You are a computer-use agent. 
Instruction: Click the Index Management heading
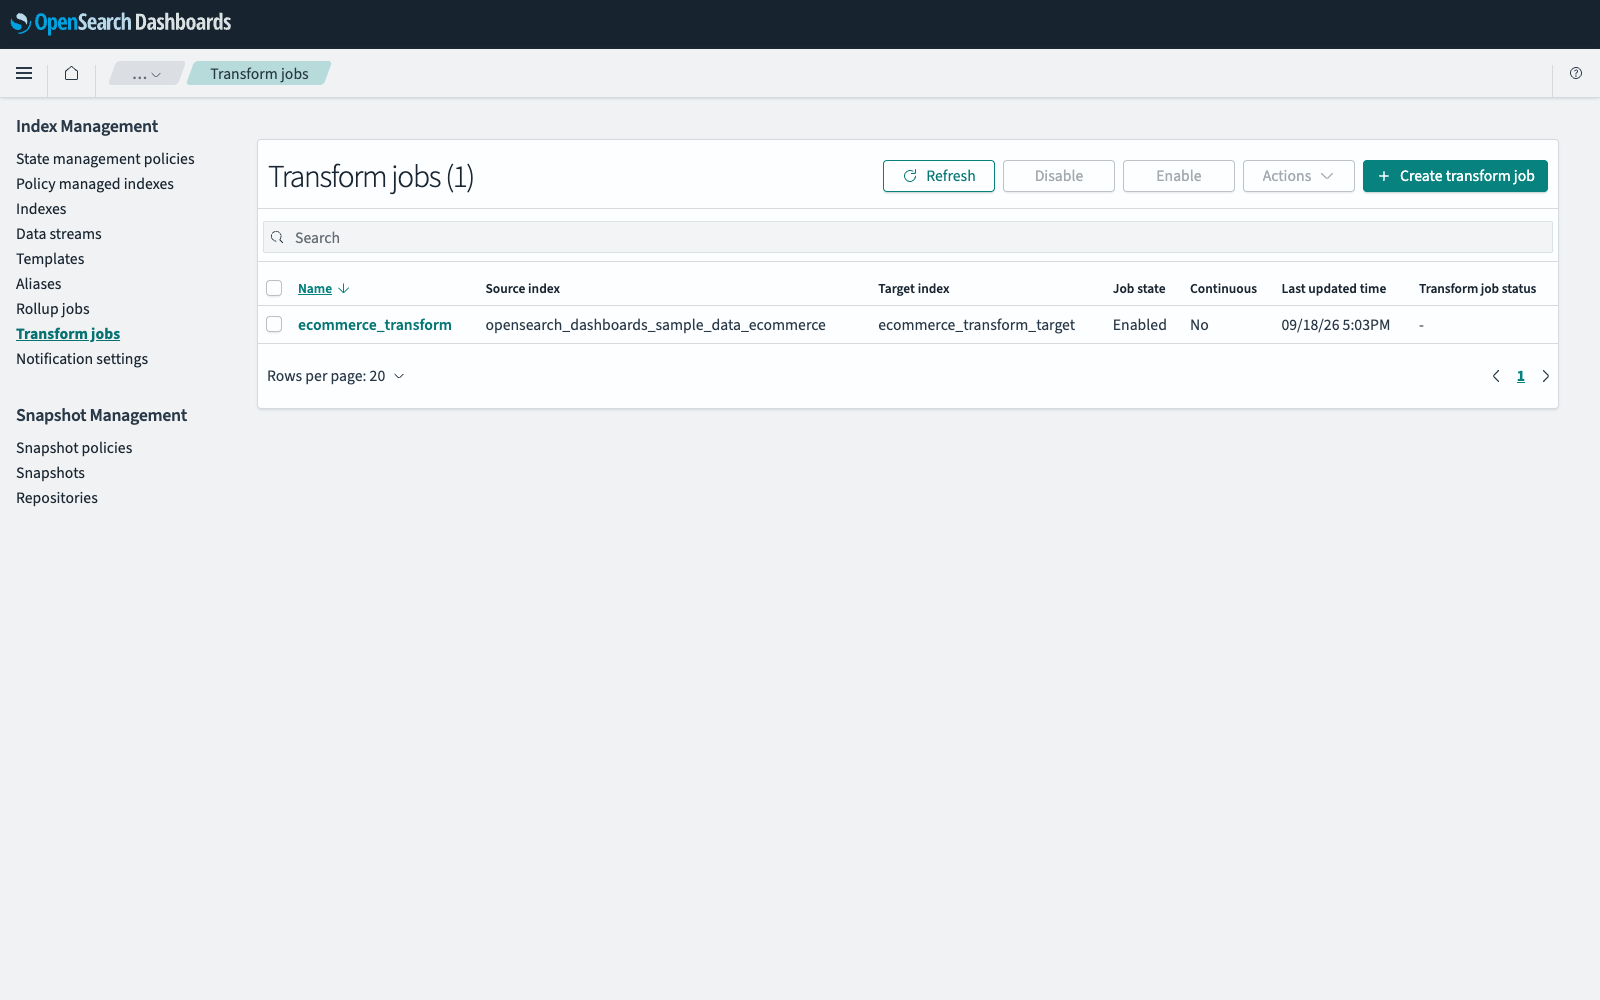coord(87,126)
